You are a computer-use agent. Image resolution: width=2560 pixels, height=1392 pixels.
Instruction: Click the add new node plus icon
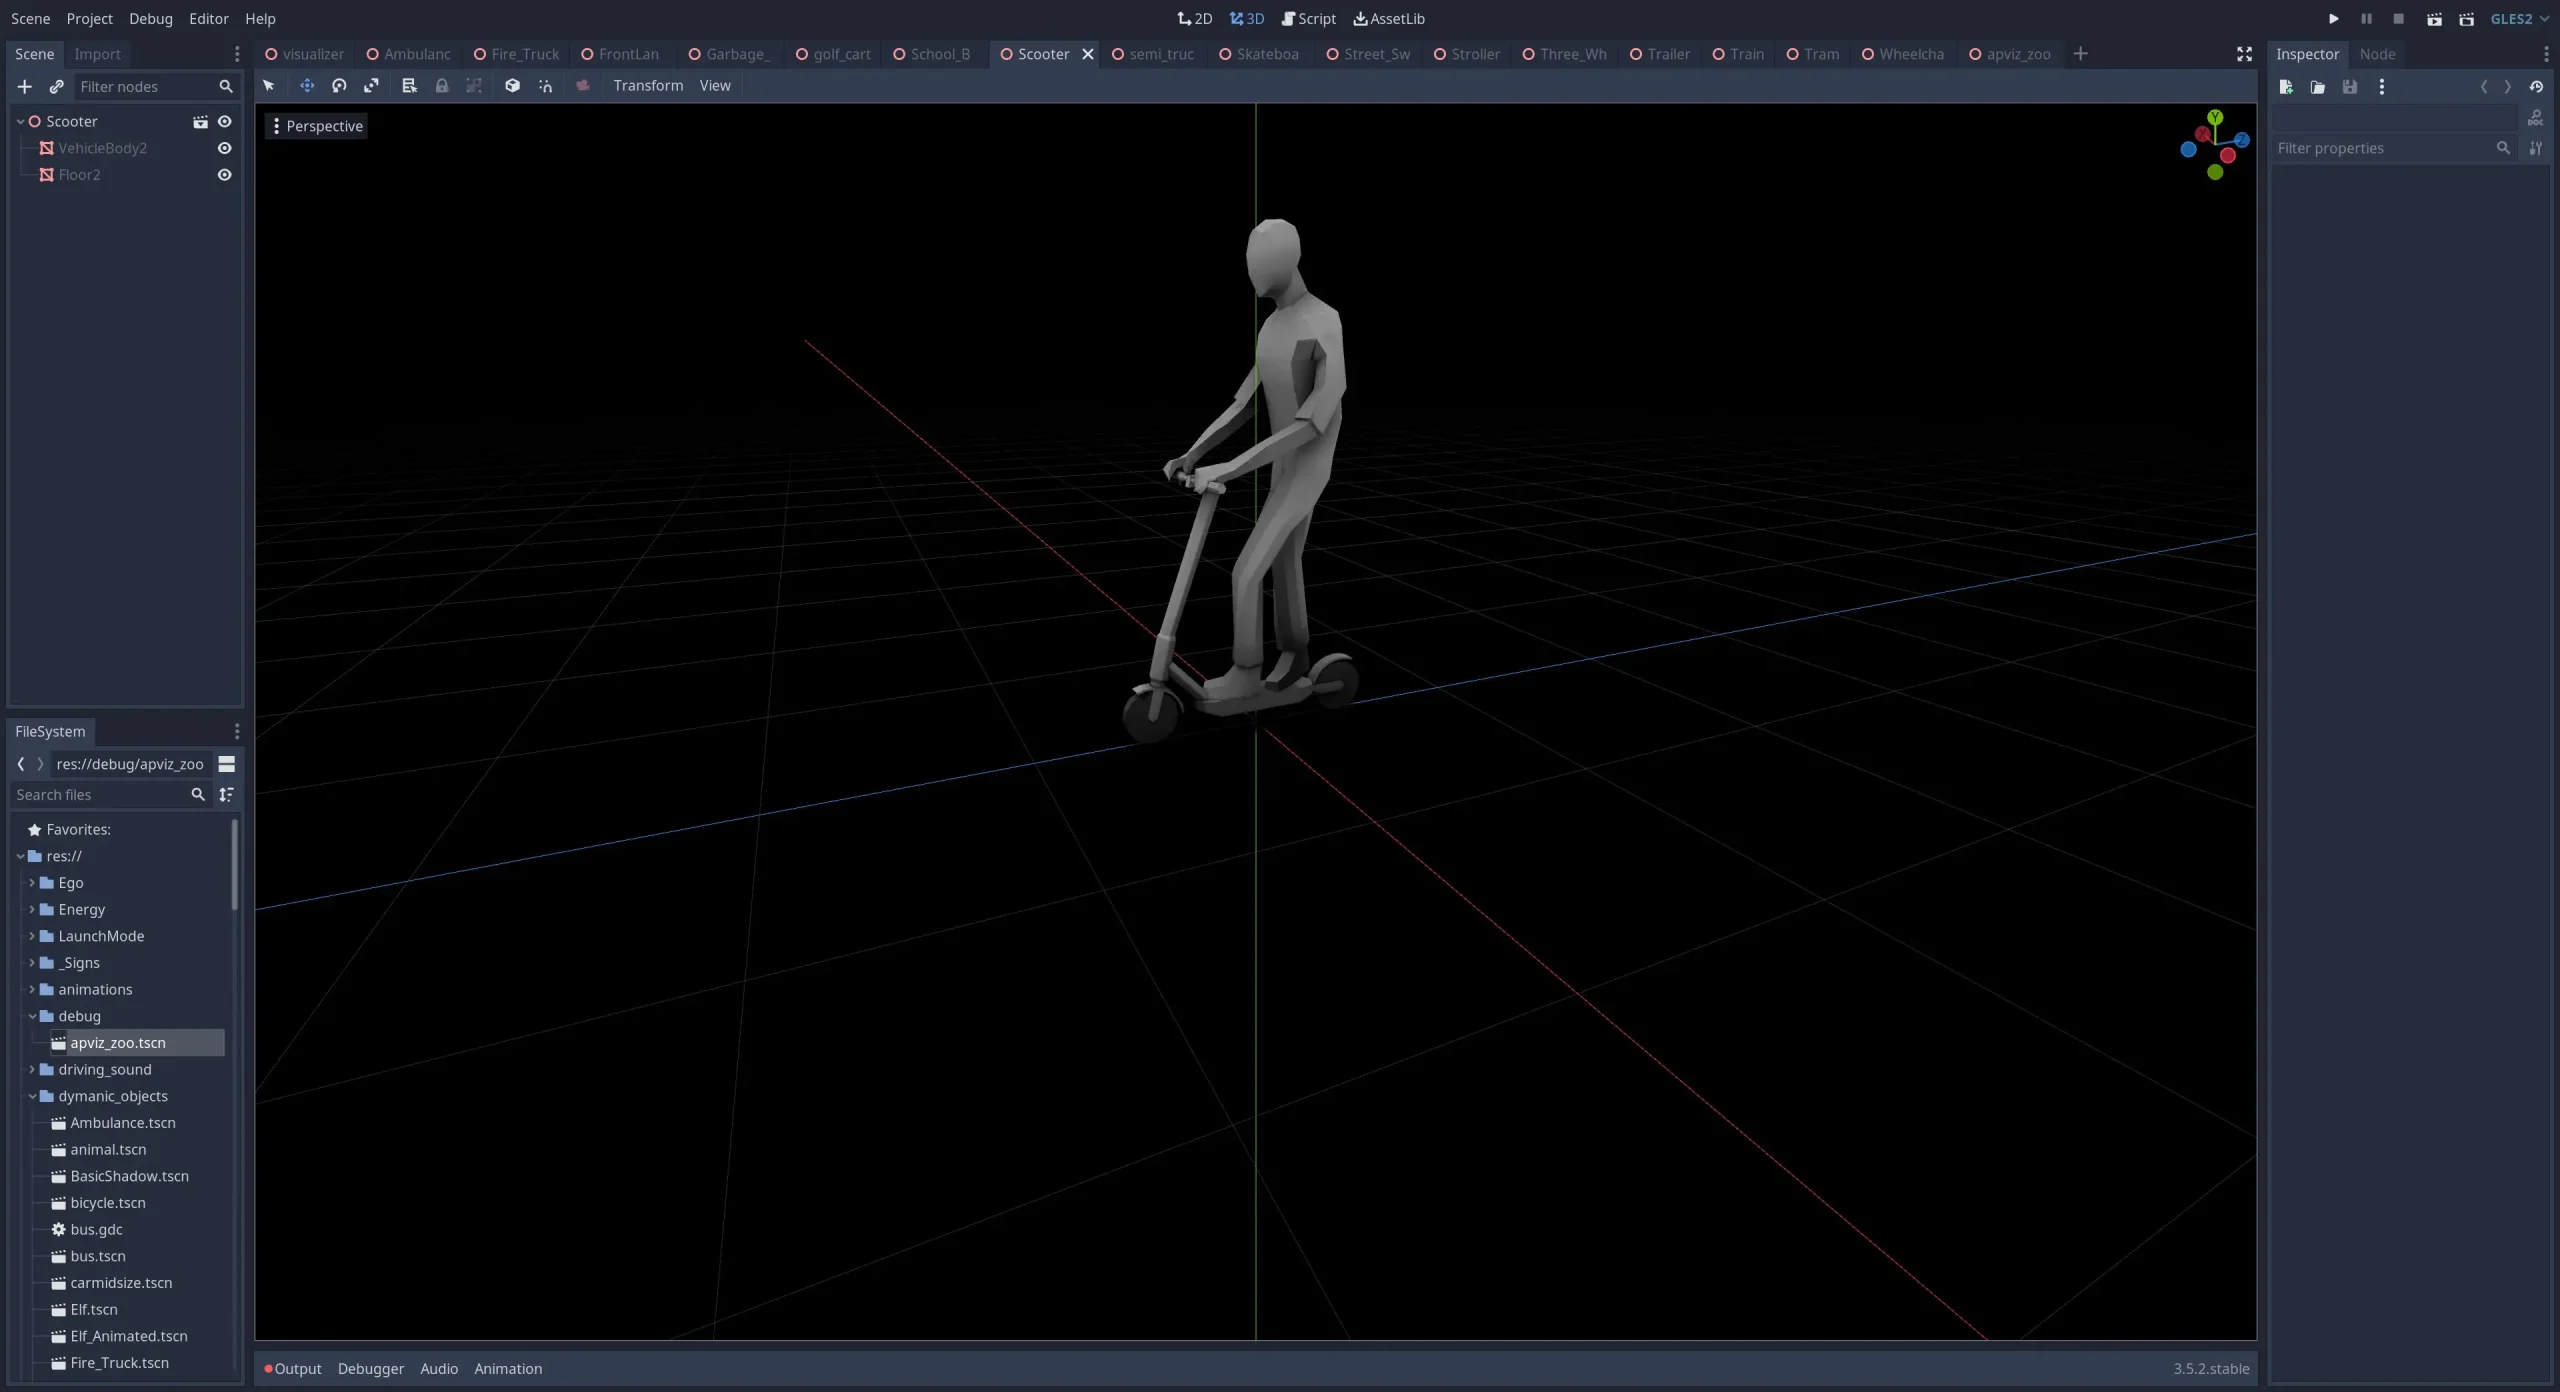pos(25,87)
